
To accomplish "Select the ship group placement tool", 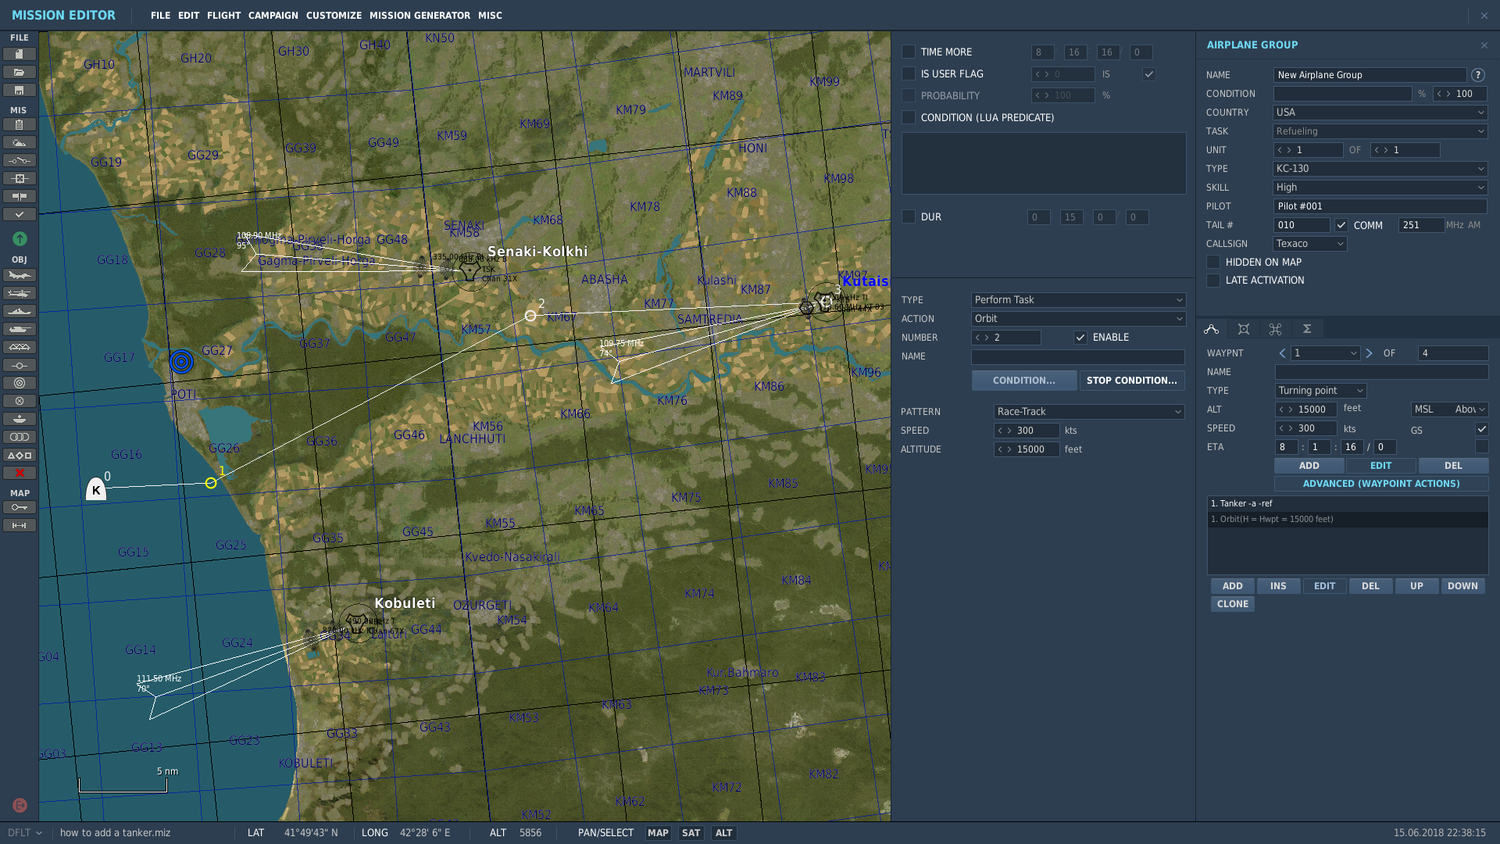I will point(19,312).
